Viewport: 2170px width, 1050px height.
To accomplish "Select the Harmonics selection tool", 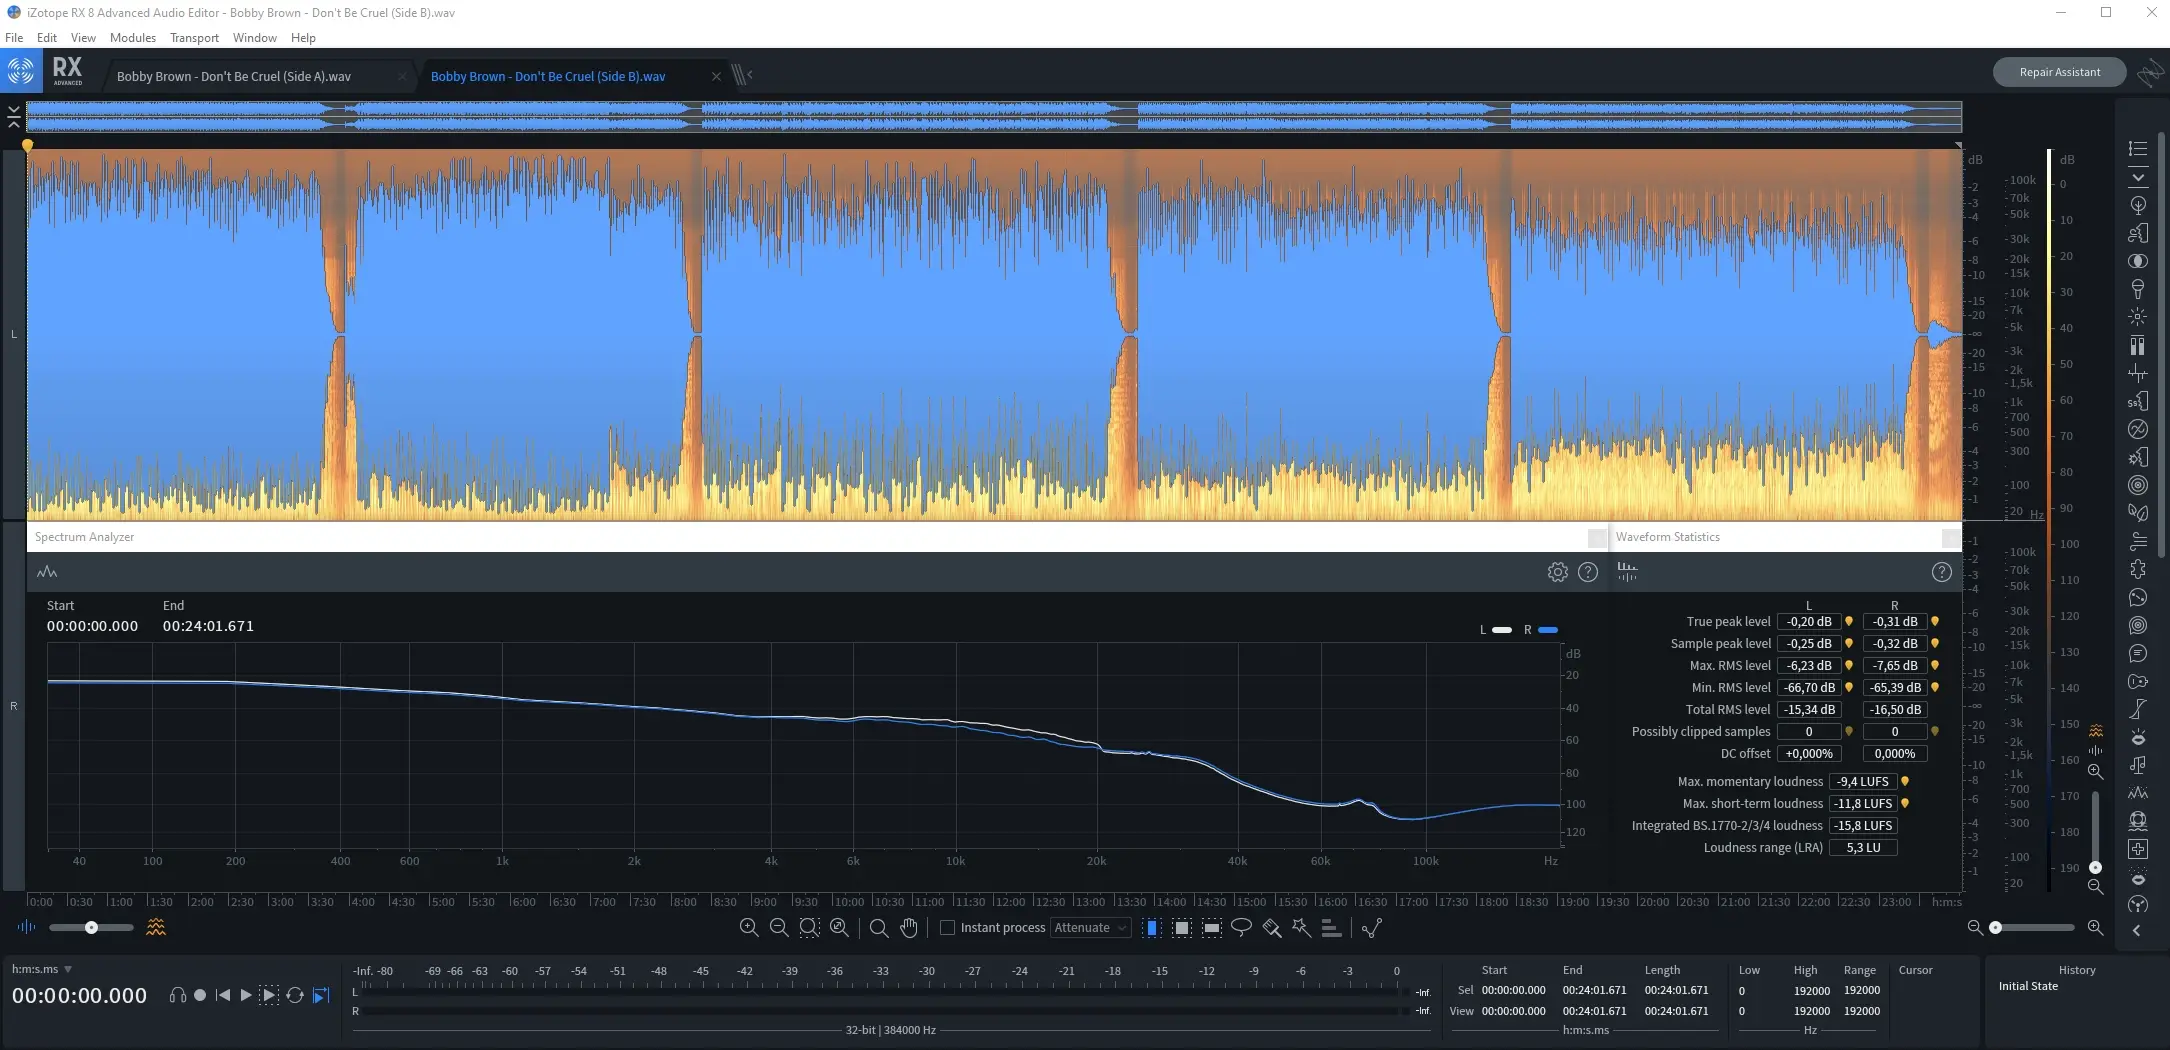I will click(1331, 928).
